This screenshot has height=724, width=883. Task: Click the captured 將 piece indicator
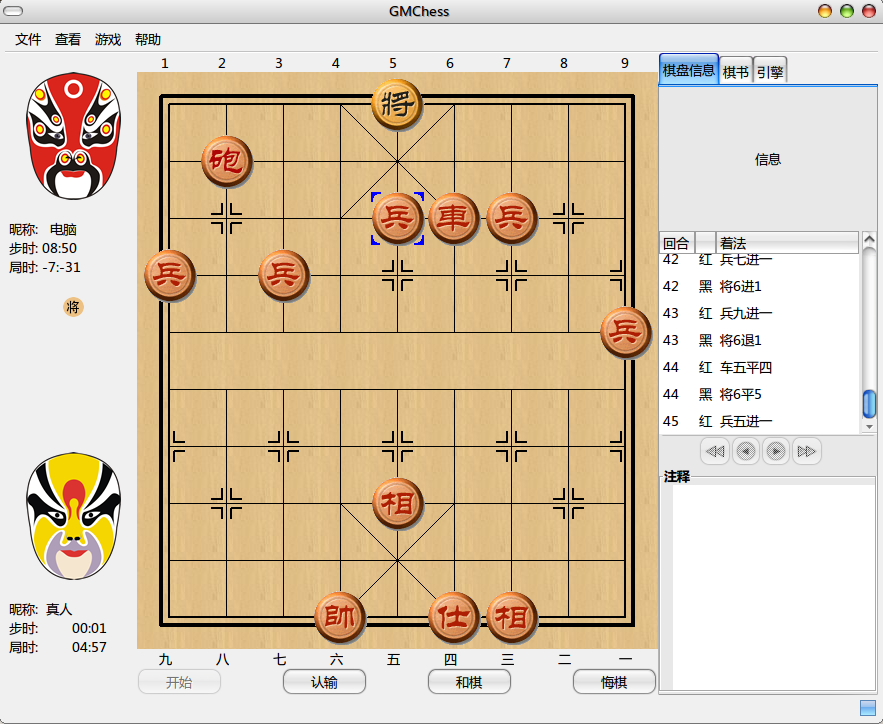point(73,307)
